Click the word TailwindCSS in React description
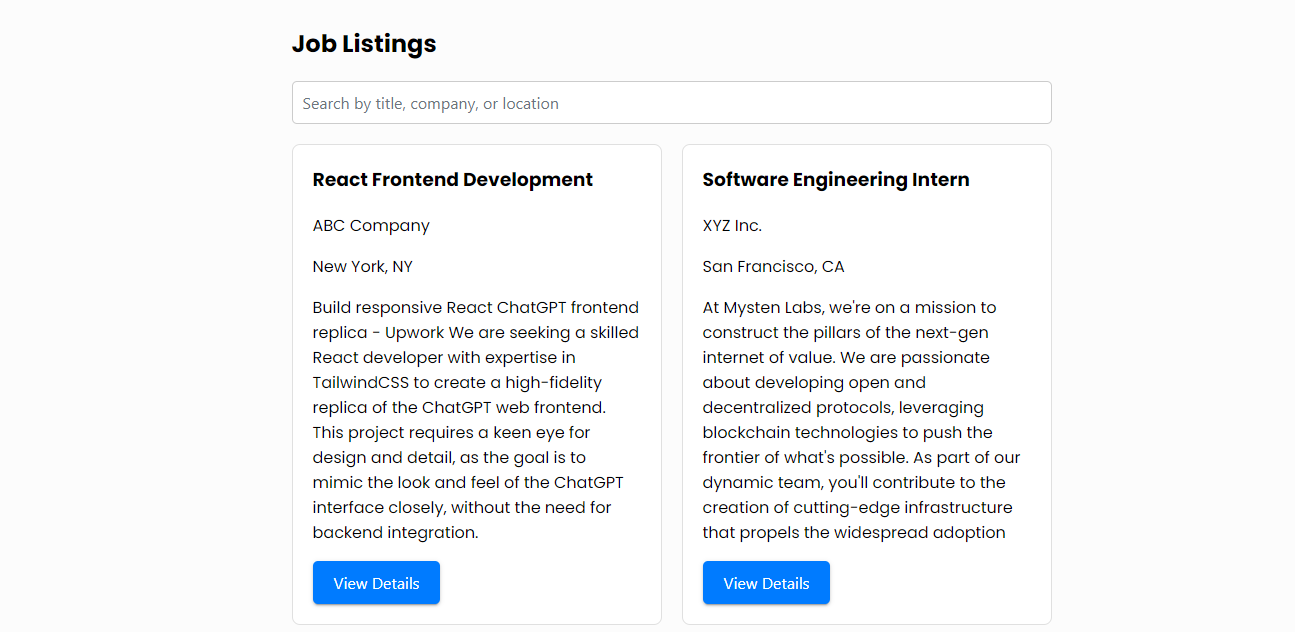Image resolution: width=1295 pixels, height=632 pixels. click(360, 383)
